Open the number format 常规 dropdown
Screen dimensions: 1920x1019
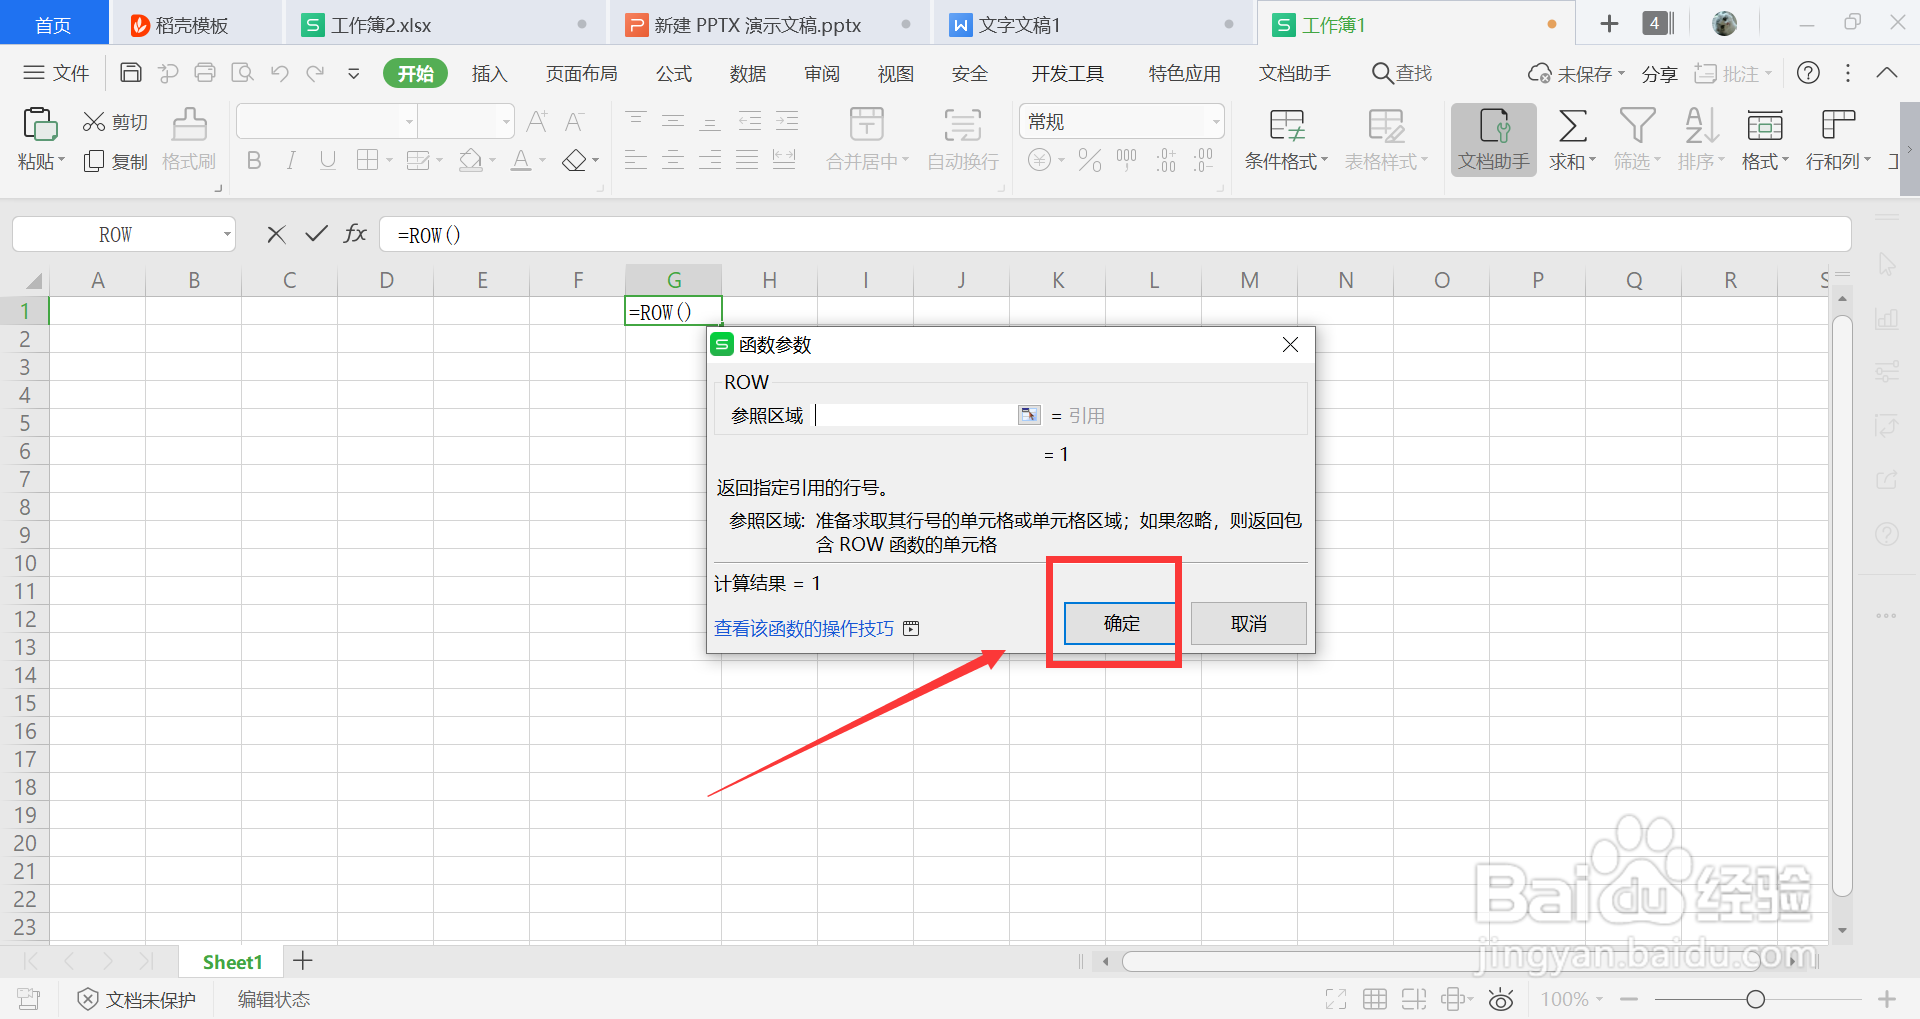point(1216,122)
